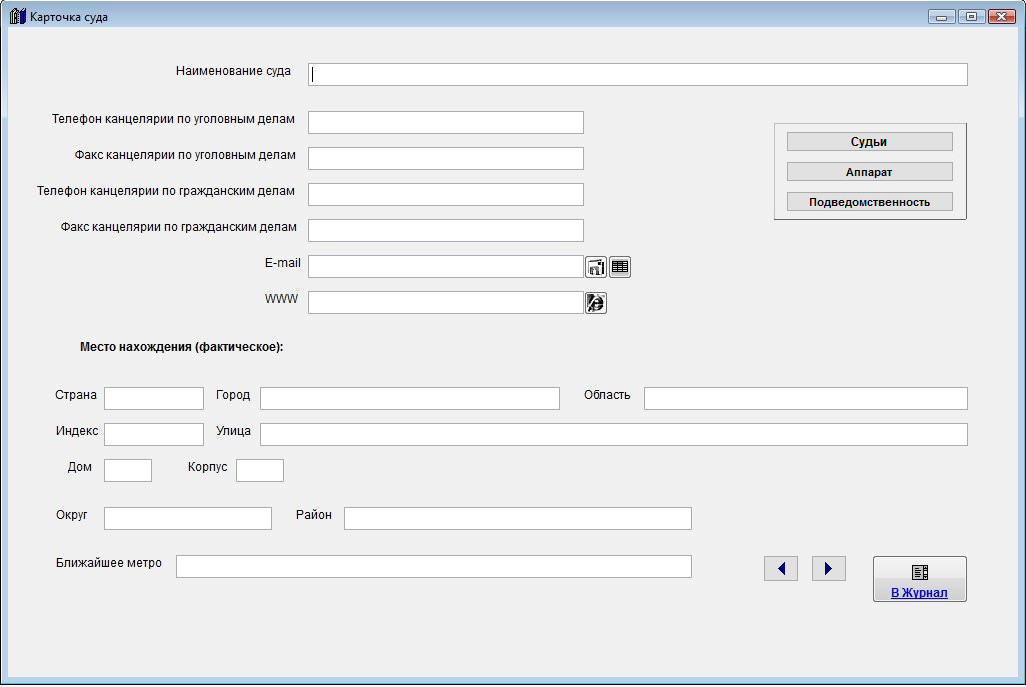
Task: Maximize the Карточка суда window
Action: pyautogui.click(x=972, y=16)
